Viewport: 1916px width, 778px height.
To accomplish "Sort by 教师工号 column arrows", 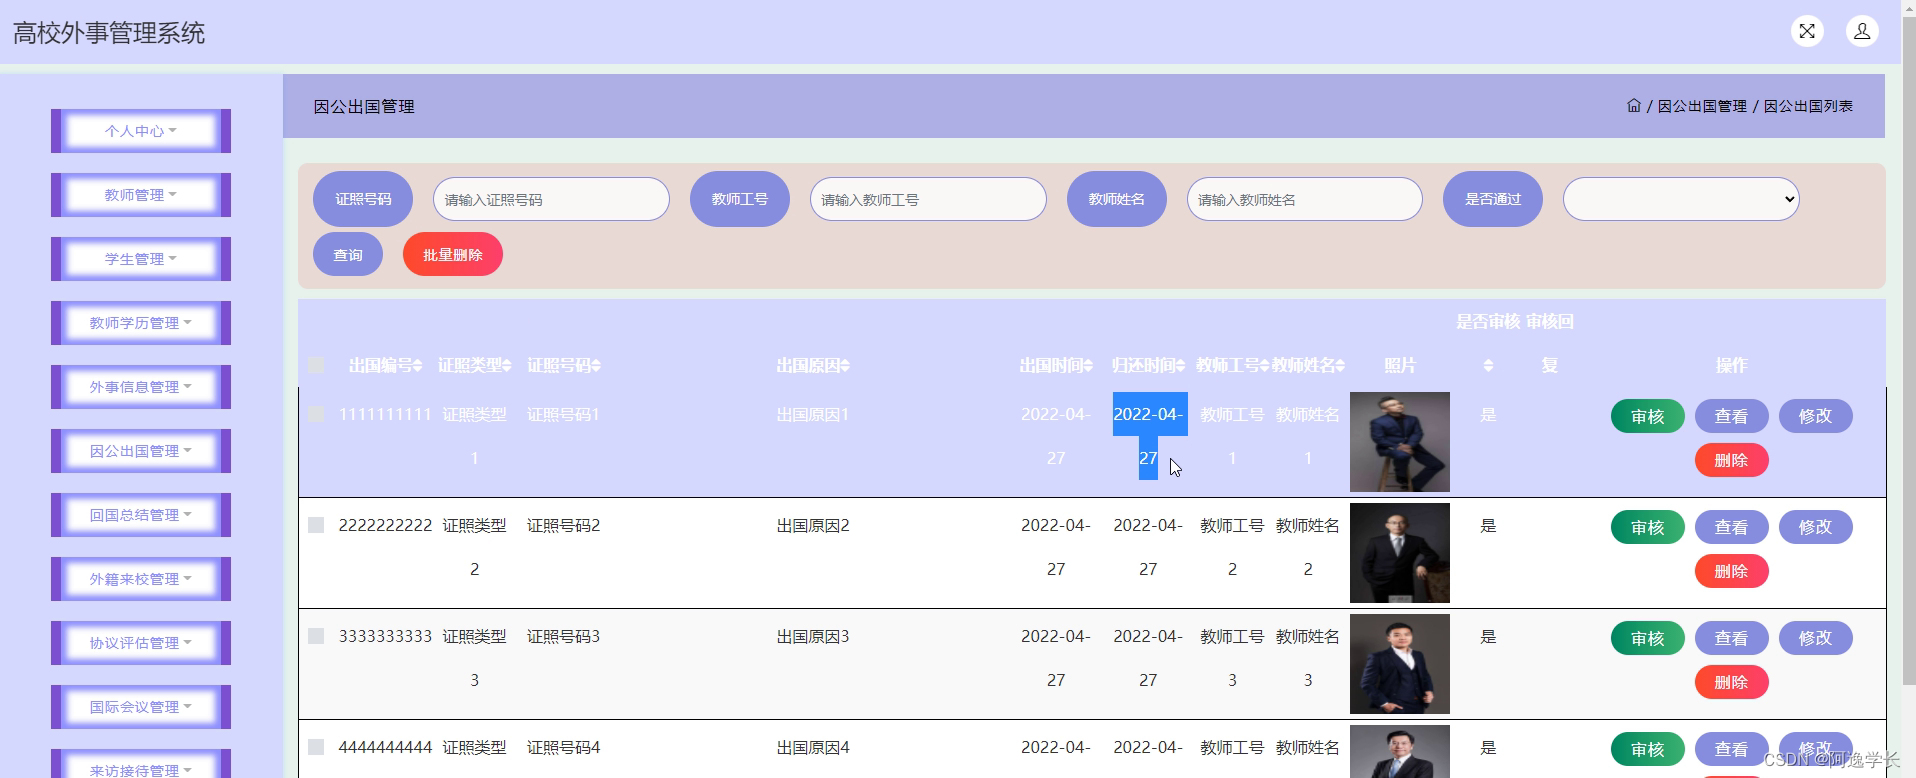I will (1264, 366).
